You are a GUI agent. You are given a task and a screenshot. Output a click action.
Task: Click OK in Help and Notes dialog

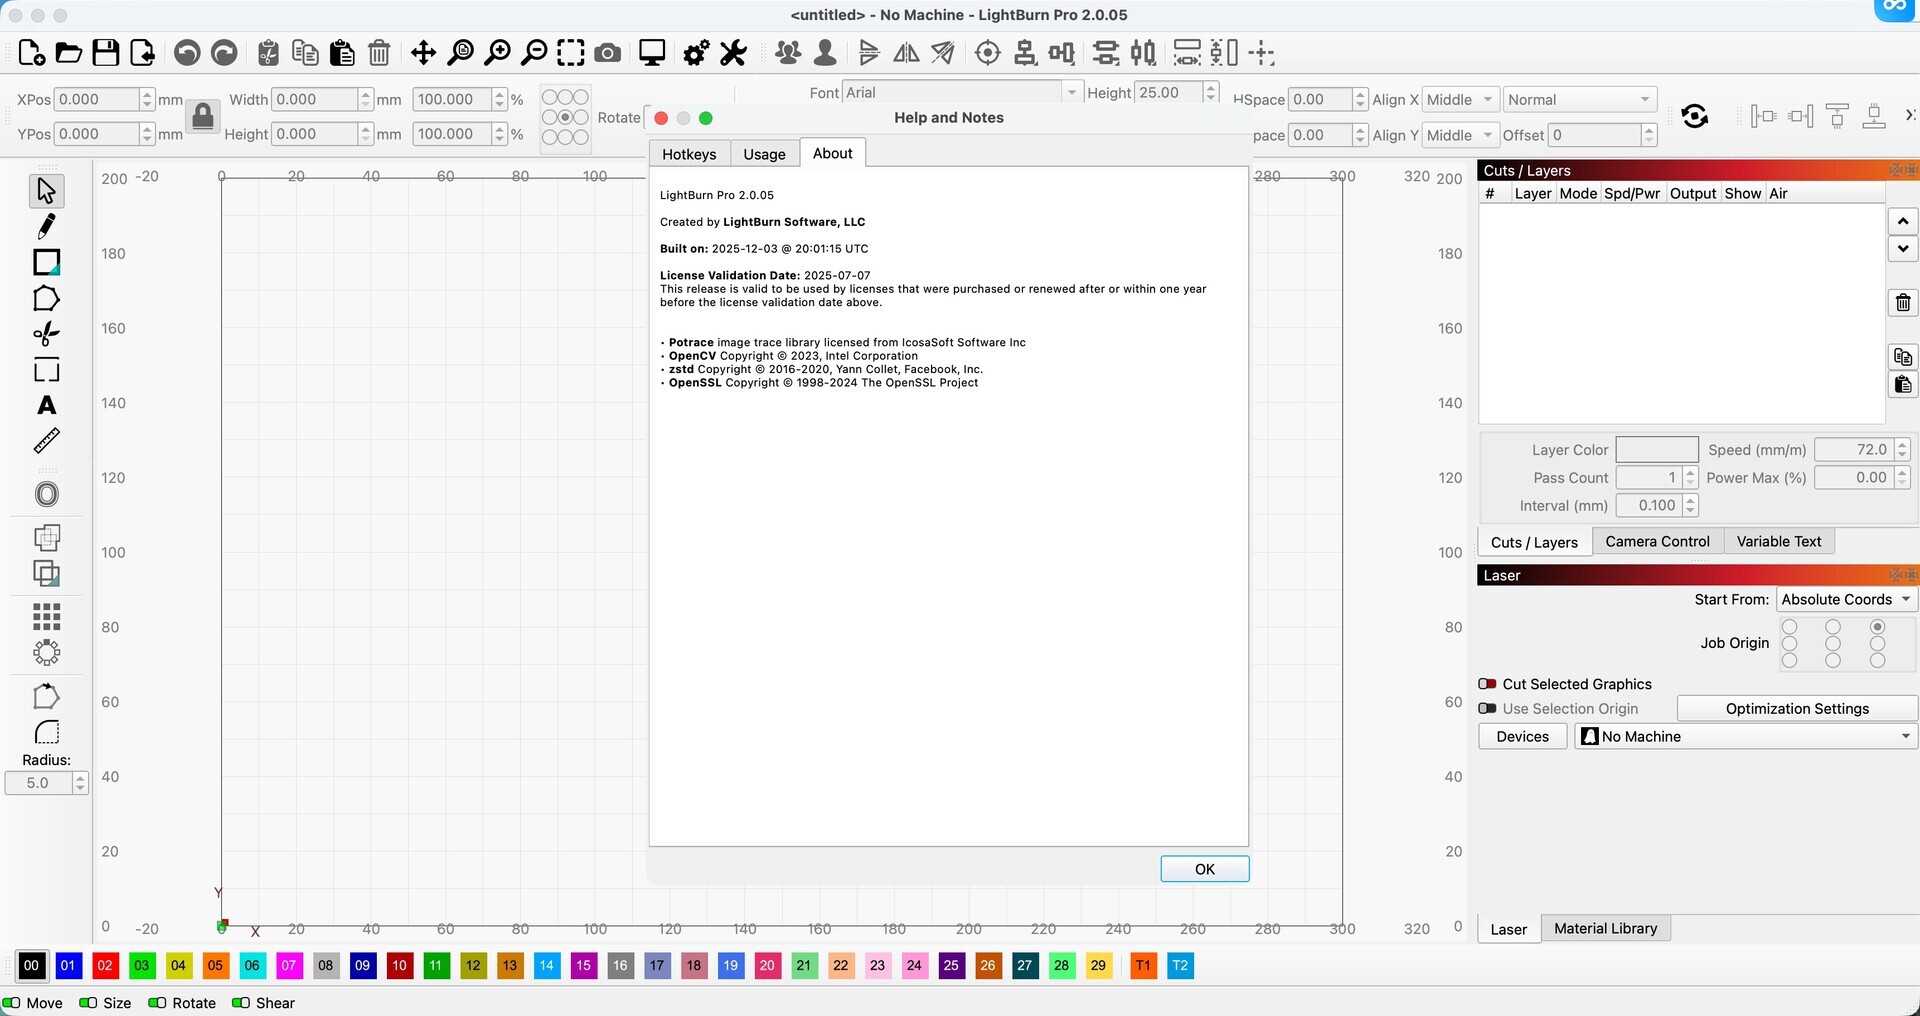1205,869
